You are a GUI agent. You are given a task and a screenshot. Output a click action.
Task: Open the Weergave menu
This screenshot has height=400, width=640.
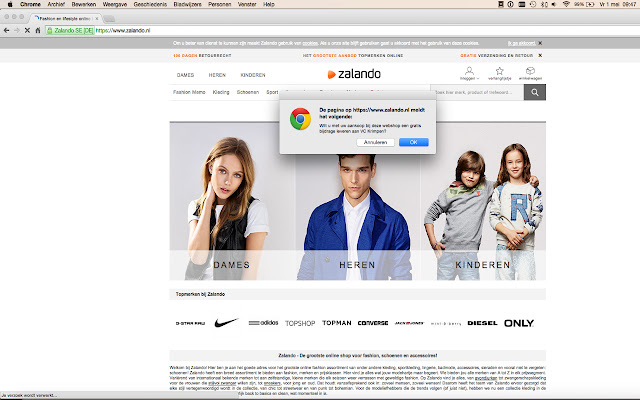[115, 4]
